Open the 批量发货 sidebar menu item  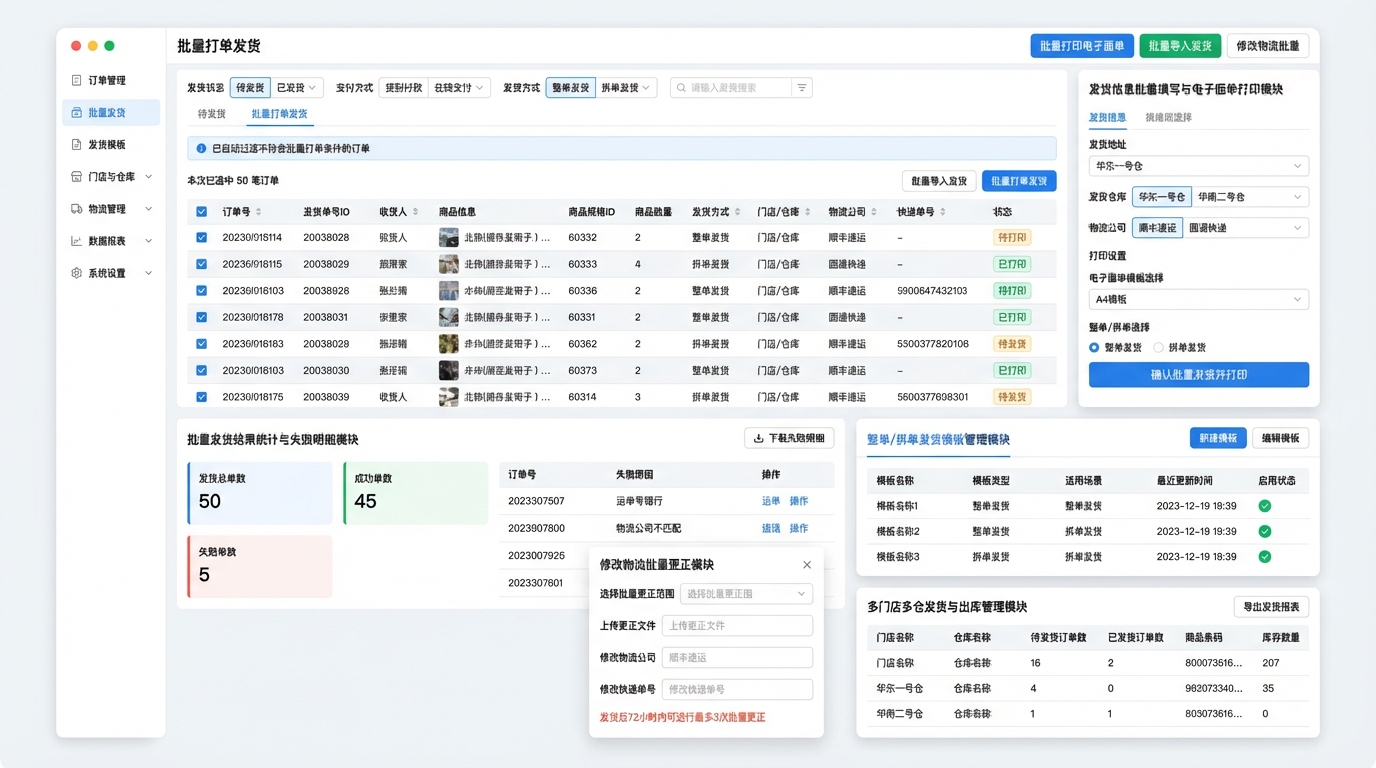(107, 113)
